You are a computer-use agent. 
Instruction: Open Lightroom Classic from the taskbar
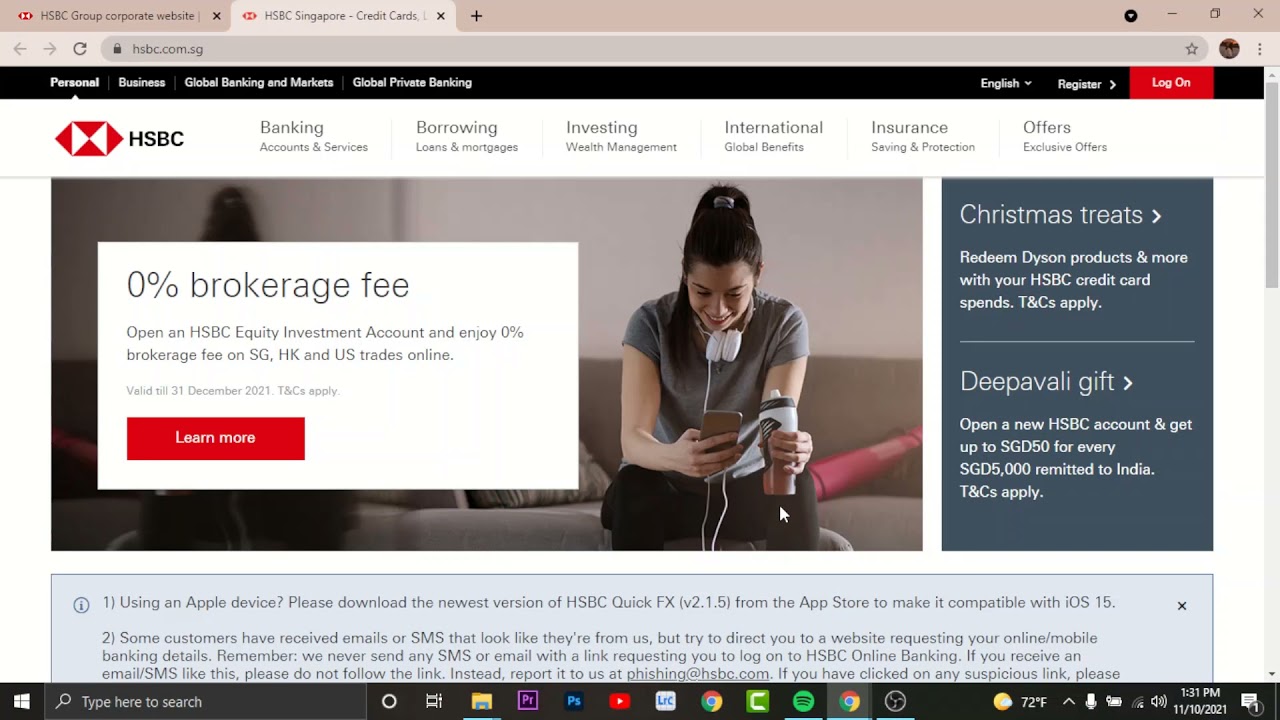pyautogui.click(x=665, y=701)
